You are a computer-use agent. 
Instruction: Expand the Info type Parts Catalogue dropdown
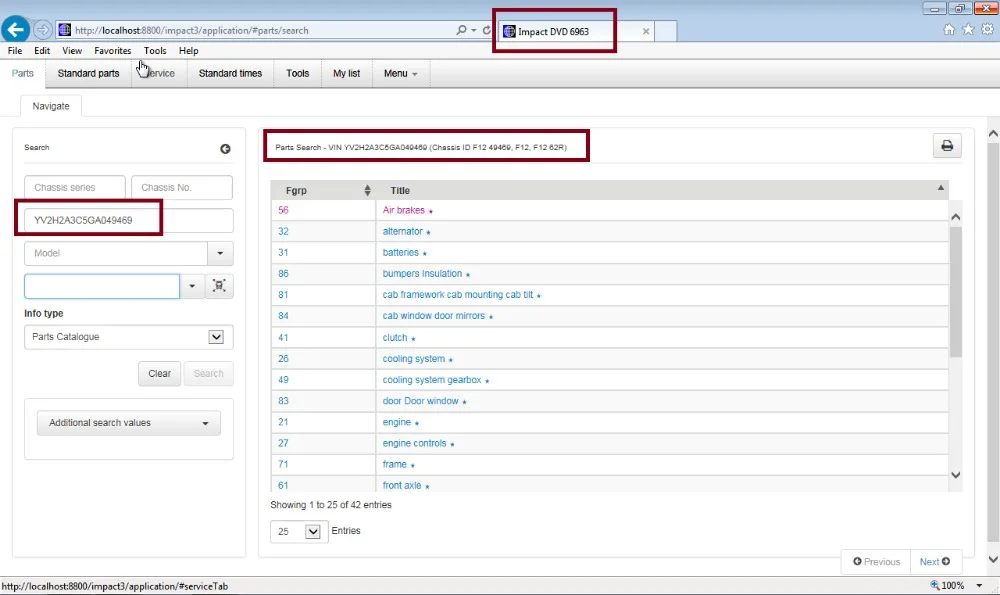tap(216, 337)
